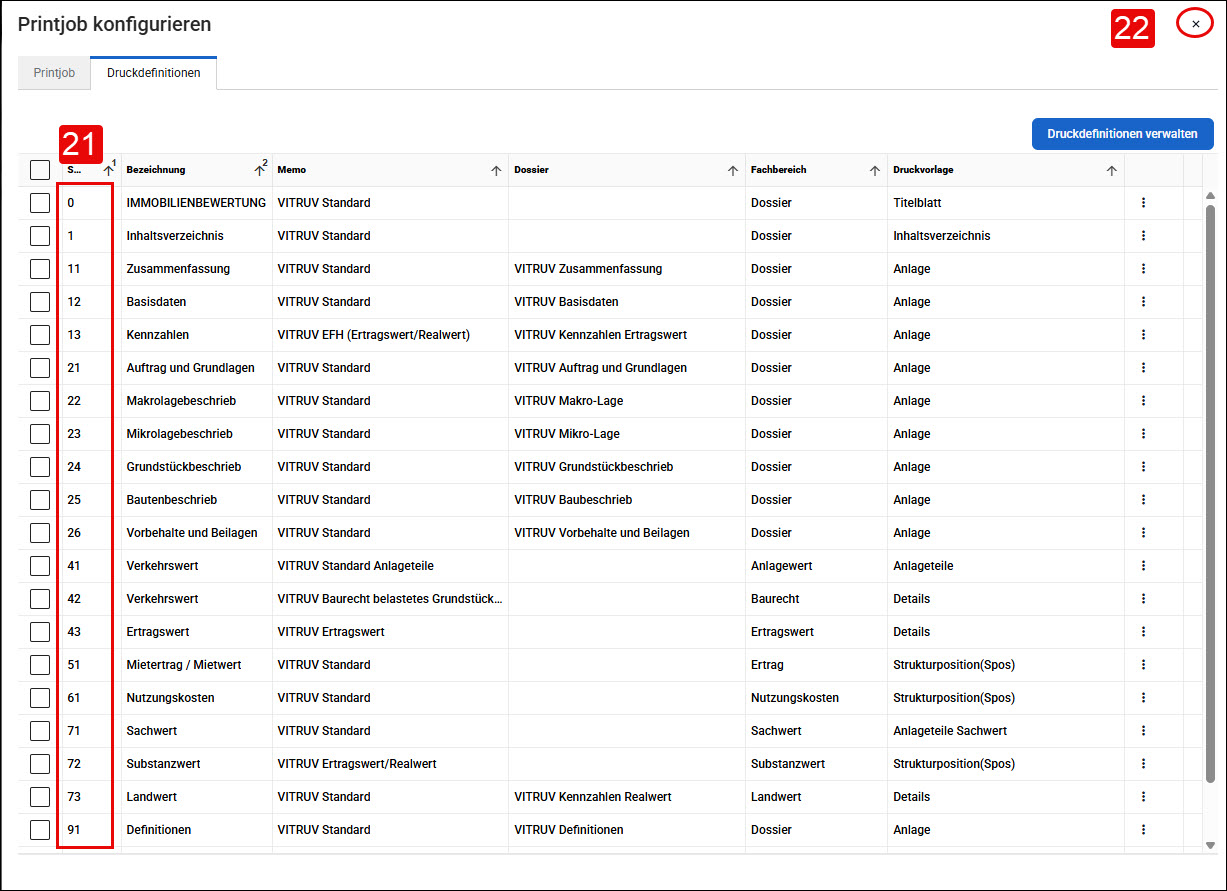
Task: Click the Druckdefinitionen verwalten button
Action: click(1123, 134)
